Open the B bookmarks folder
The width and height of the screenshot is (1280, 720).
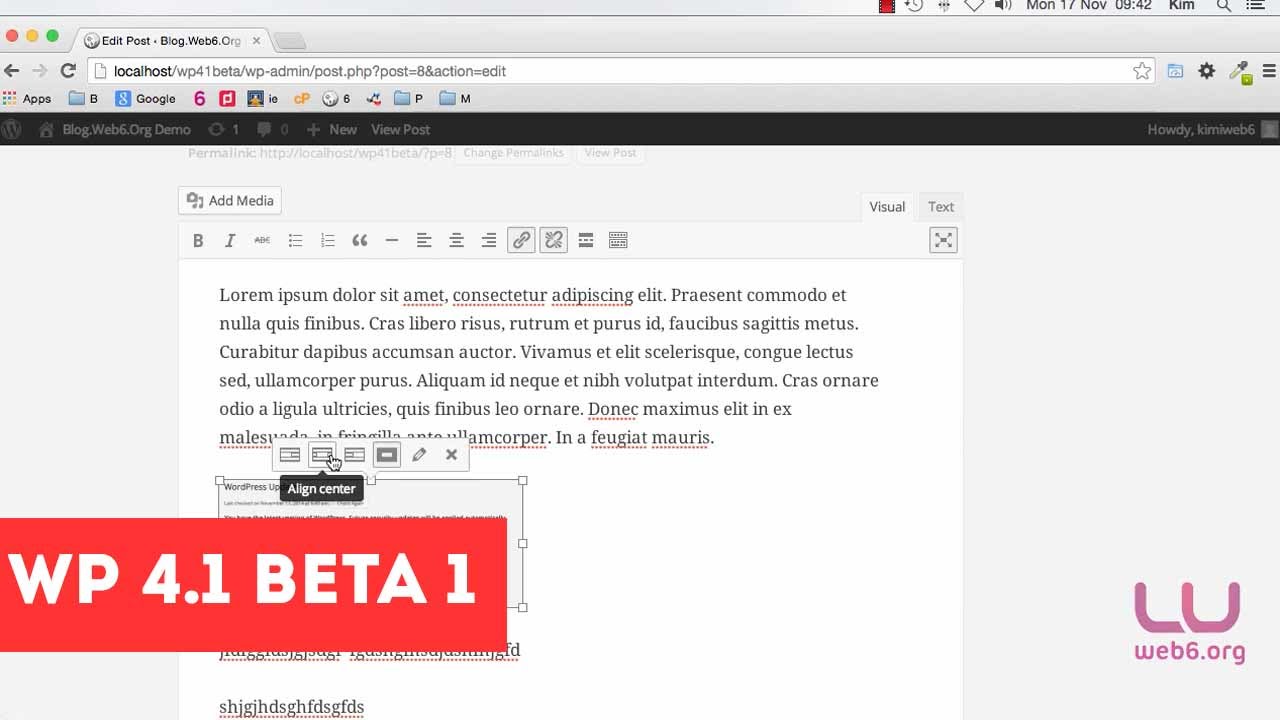(x=84, y=99)
